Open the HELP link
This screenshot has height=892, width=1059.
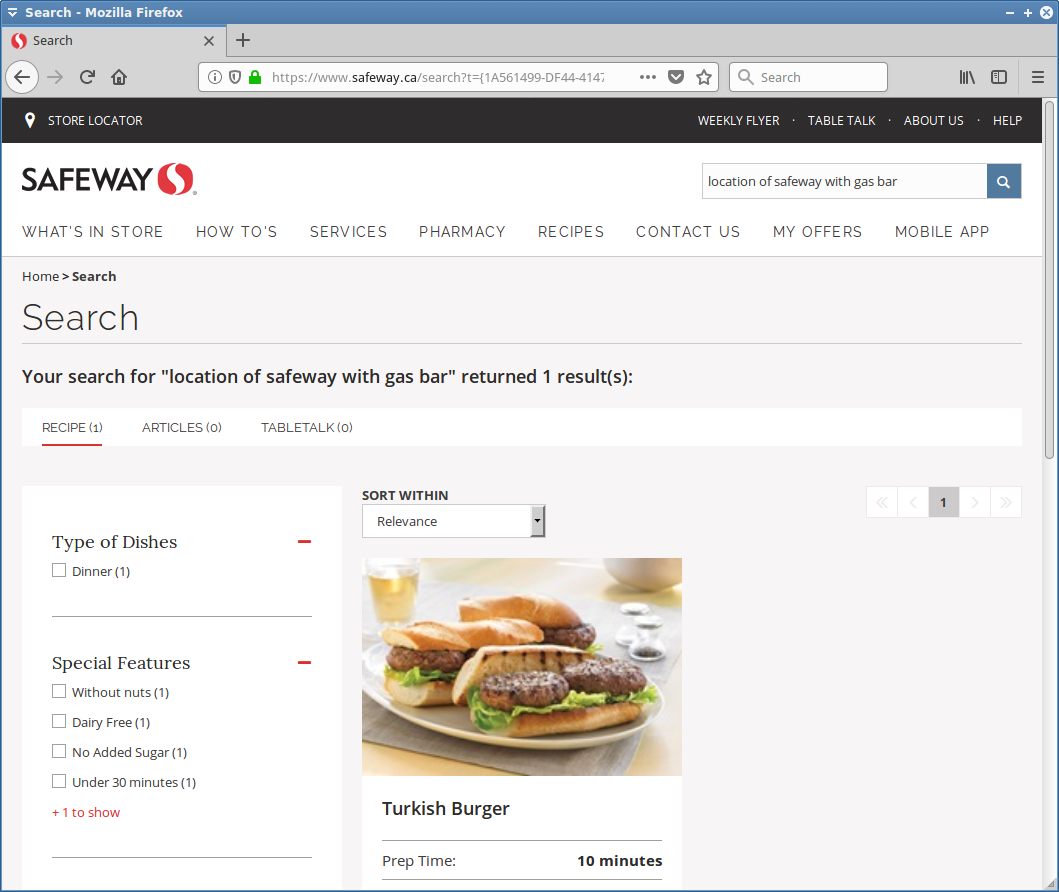[1007, 120]
